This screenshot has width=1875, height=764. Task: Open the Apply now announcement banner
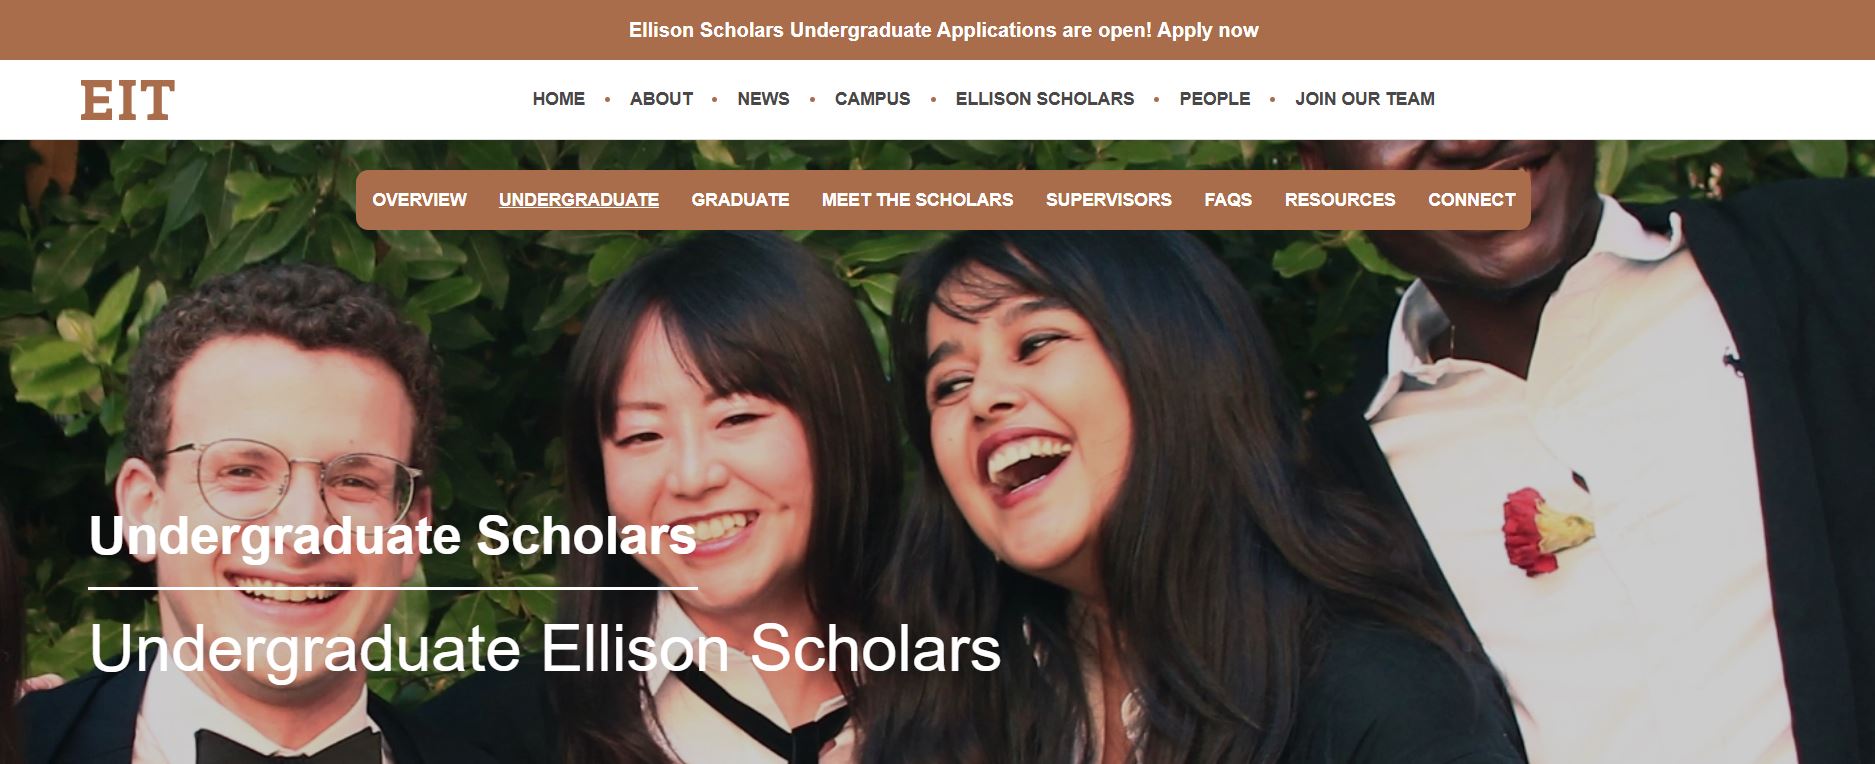pos(943,30)
